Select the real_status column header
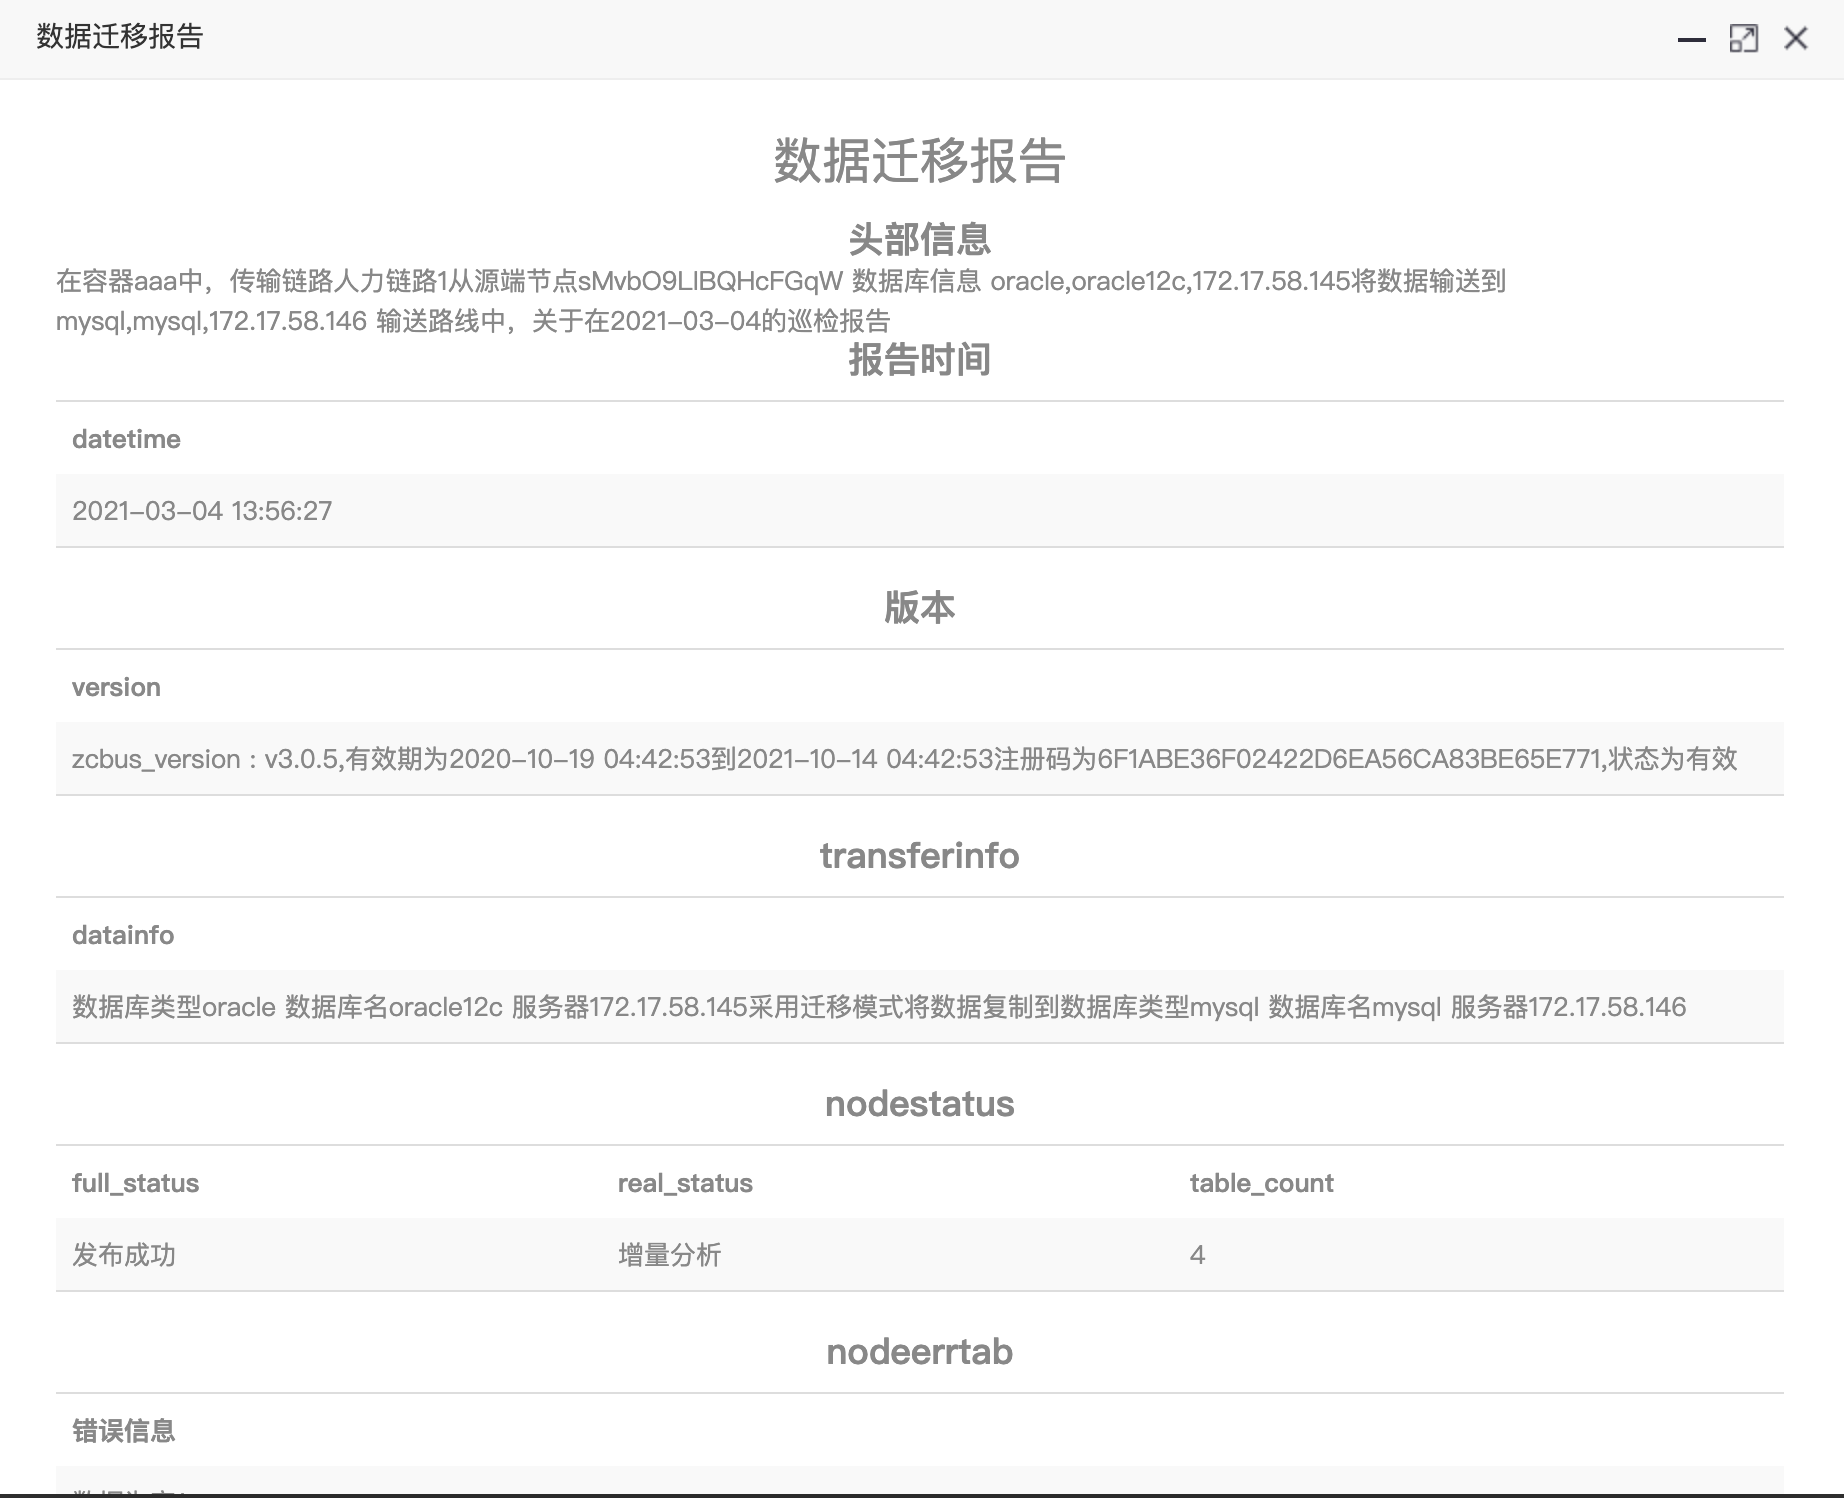The image size is (1844, 1498). (x=685, y=1183)
